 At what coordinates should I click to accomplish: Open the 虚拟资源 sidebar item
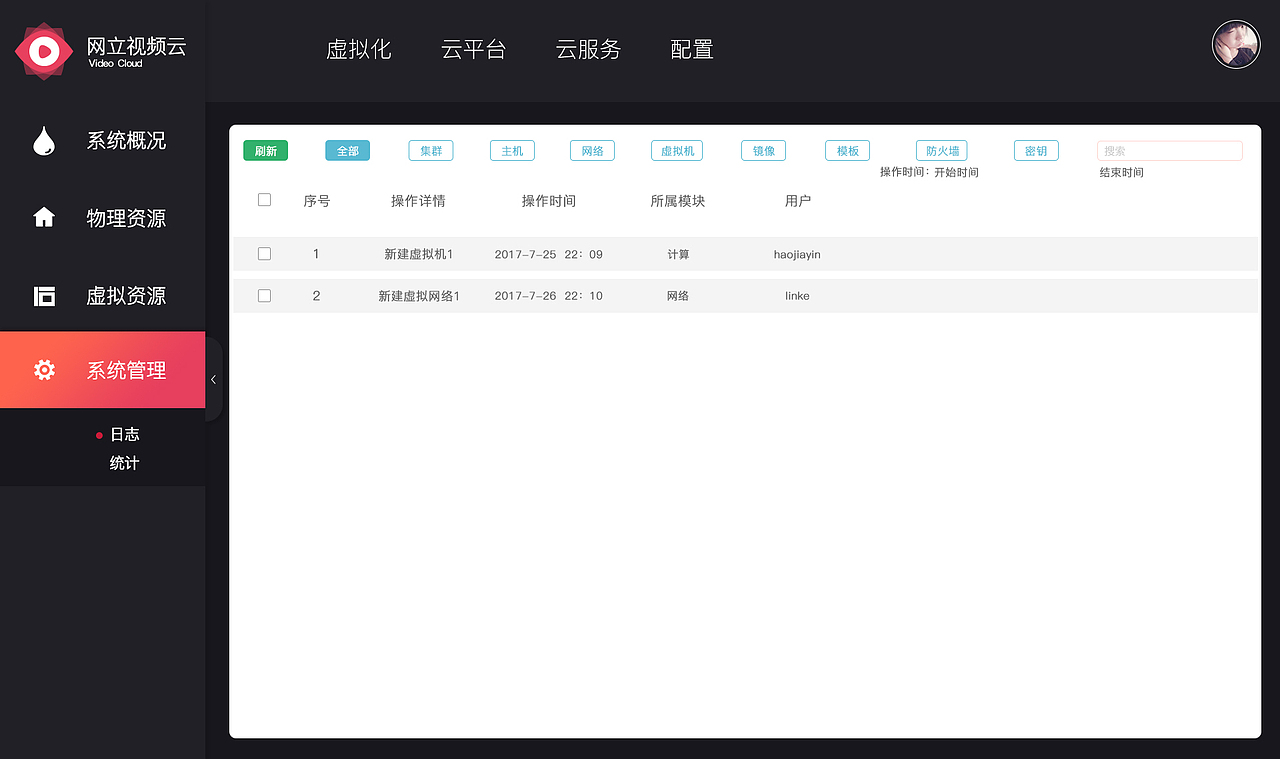102,296
